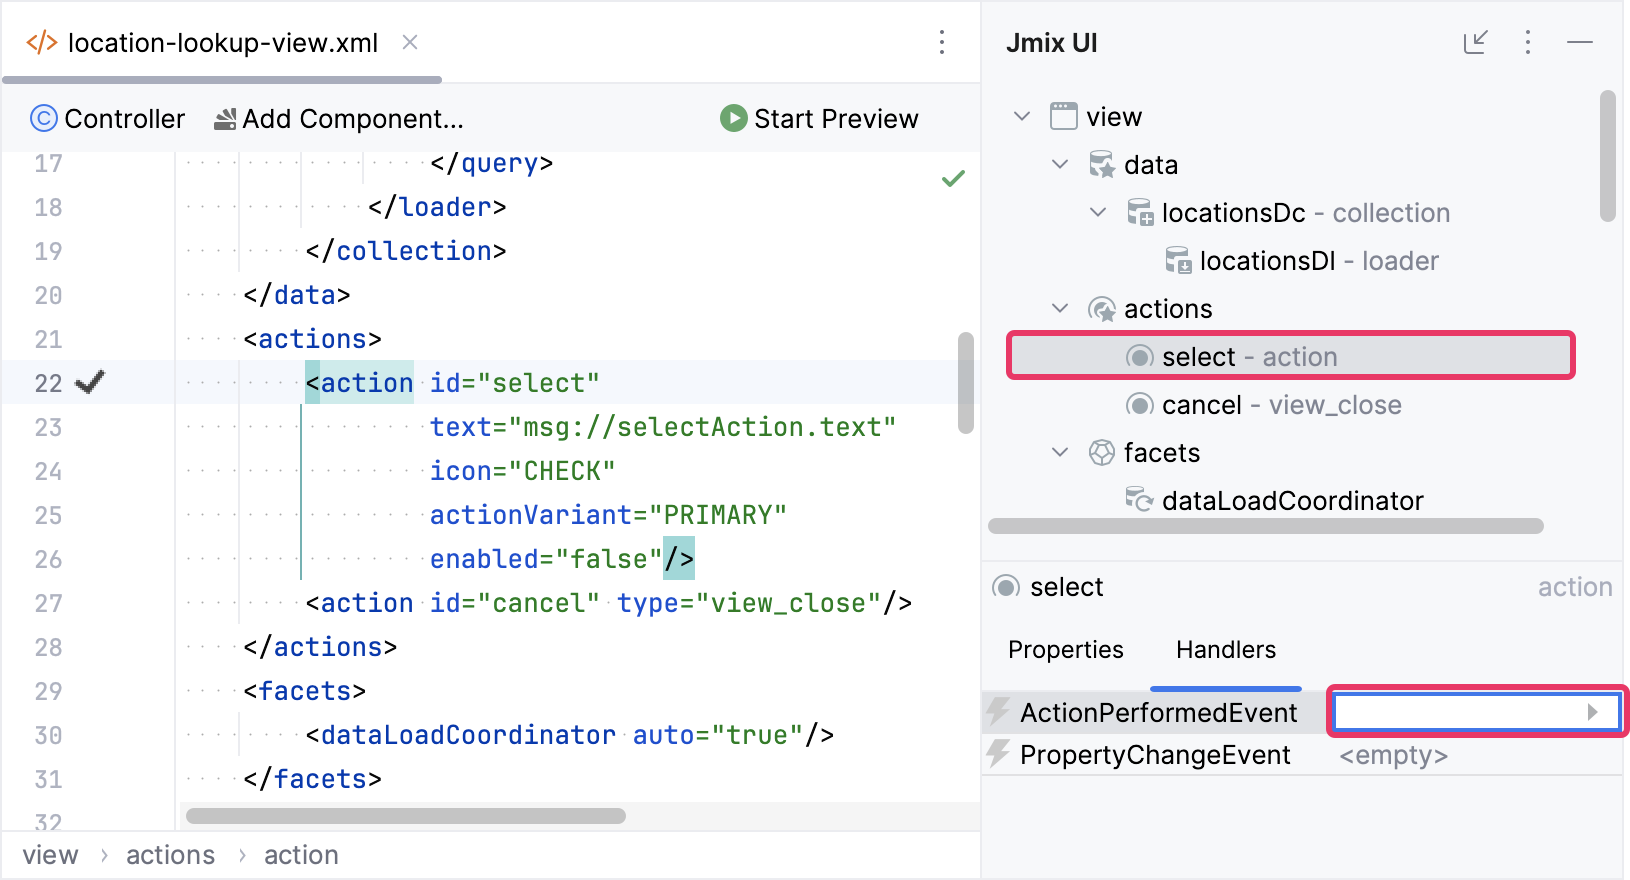Click the ActionPerformedEvent handler value field
The width and height of the screenshot is (1630, 880).
pos(1460,712)
